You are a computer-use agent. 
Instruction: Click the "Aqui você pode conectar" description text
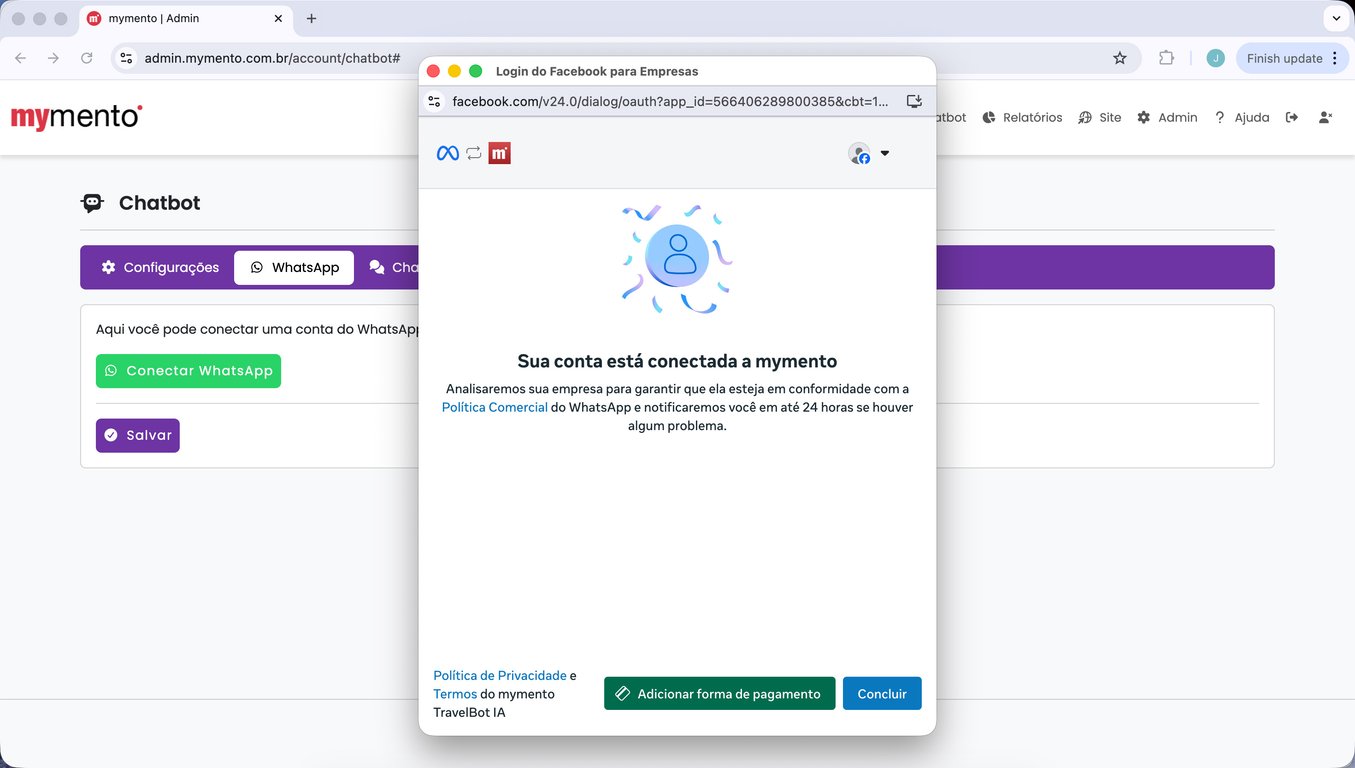tap(257, 329)
